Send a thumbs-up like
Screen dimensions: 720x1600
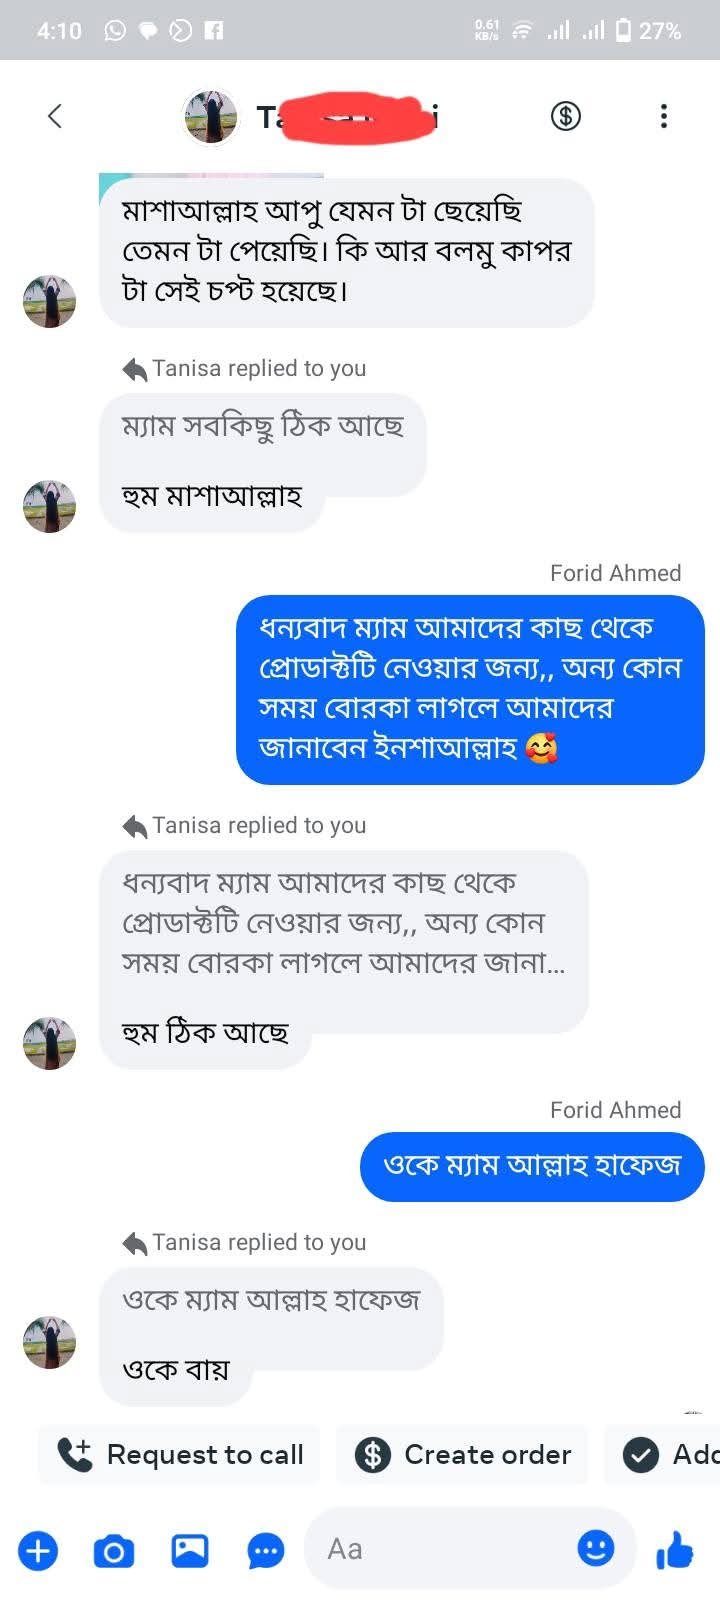point(675,1551)
